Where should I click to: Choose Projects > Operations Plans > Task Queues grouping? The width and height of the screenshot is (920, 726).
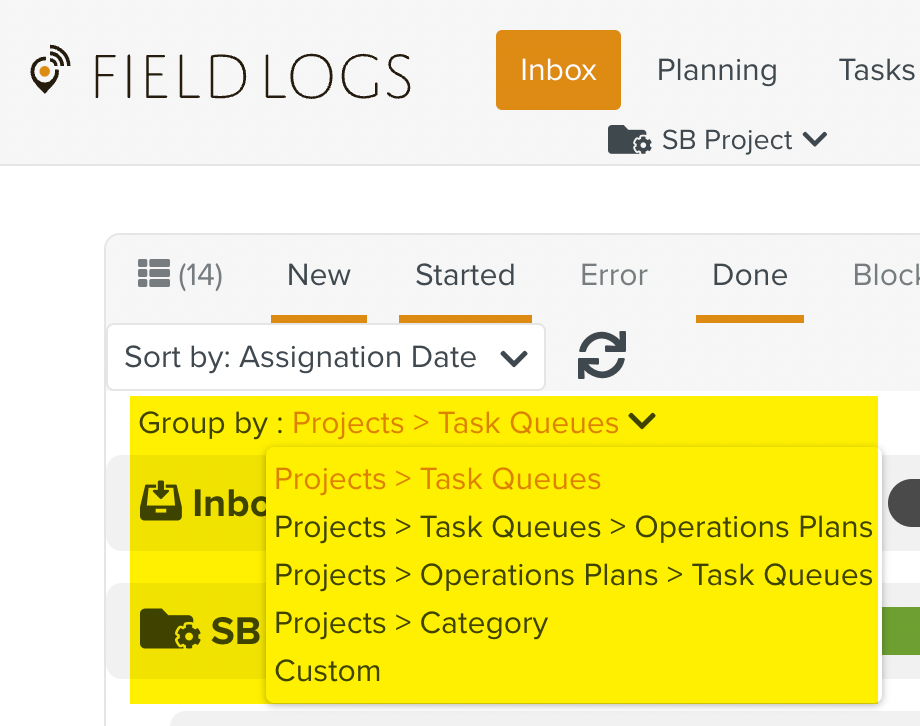573,575
